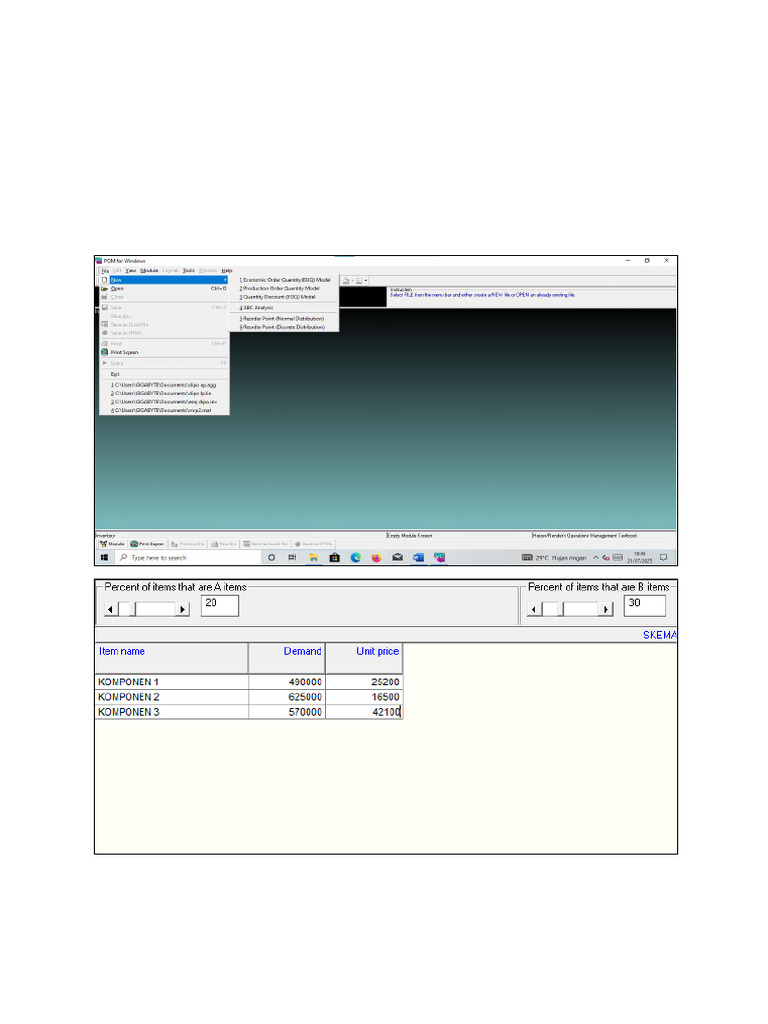Launch File Explorer from the taskbar

313,558
